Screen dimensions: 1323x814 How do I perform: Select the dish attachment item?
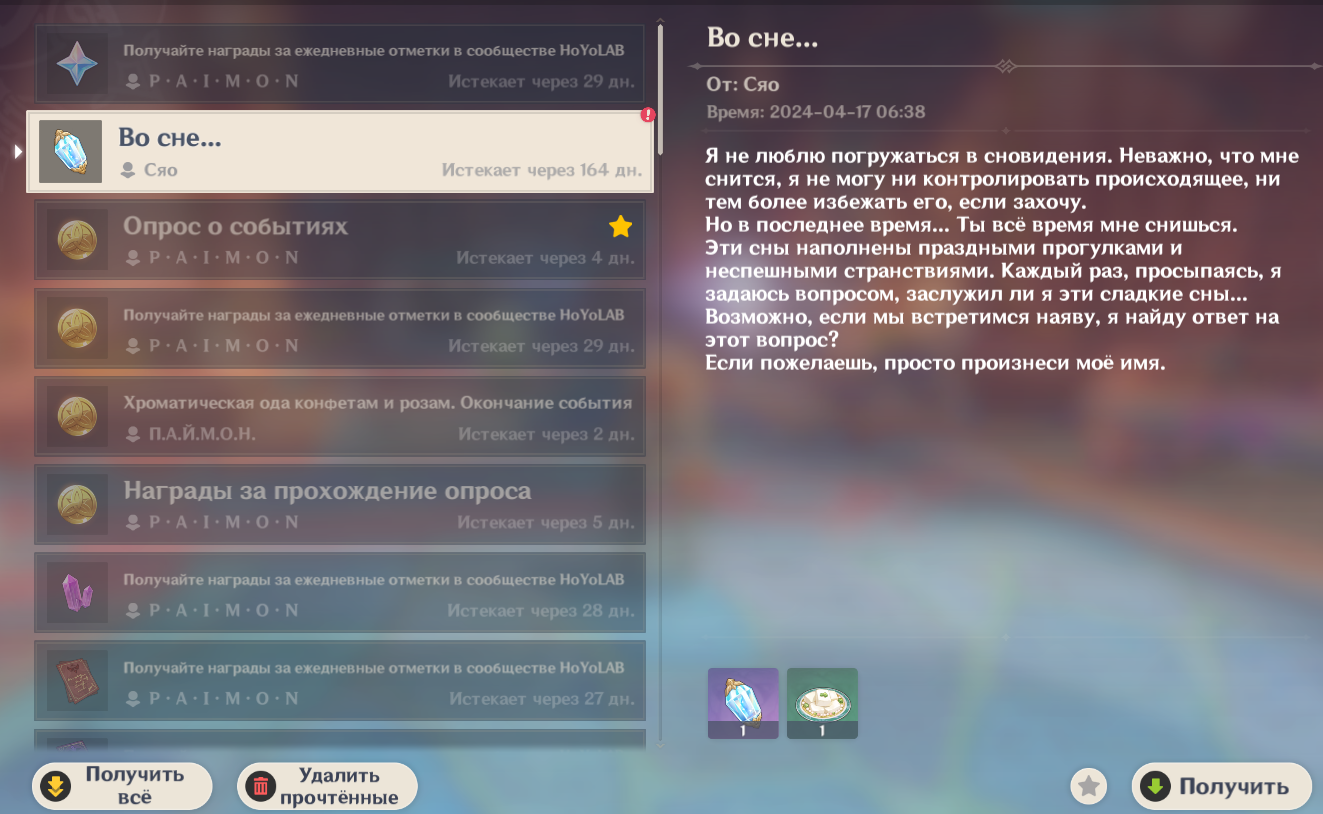822,703
